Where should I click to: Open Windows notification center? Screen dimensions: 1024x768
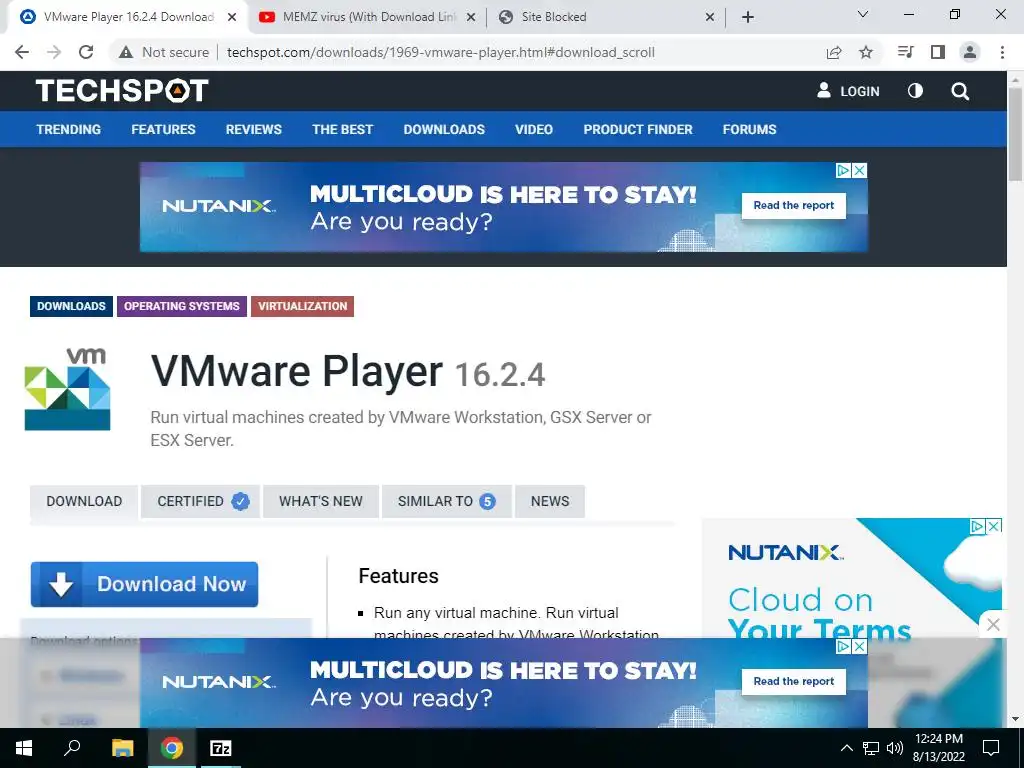click(x=991, y=748)
